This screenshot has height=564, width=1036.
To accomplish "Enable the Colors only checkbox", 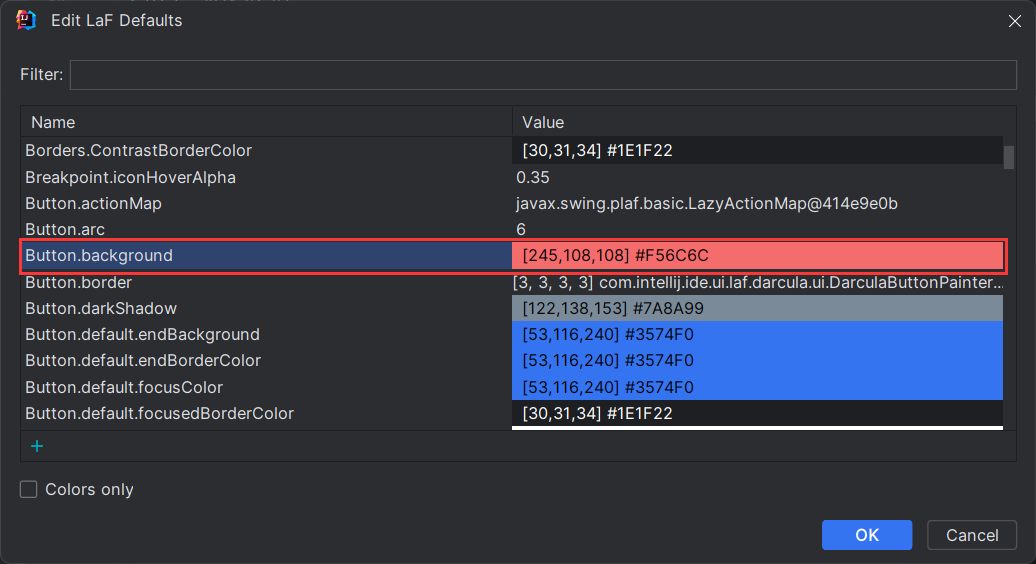I will [28, 489].
